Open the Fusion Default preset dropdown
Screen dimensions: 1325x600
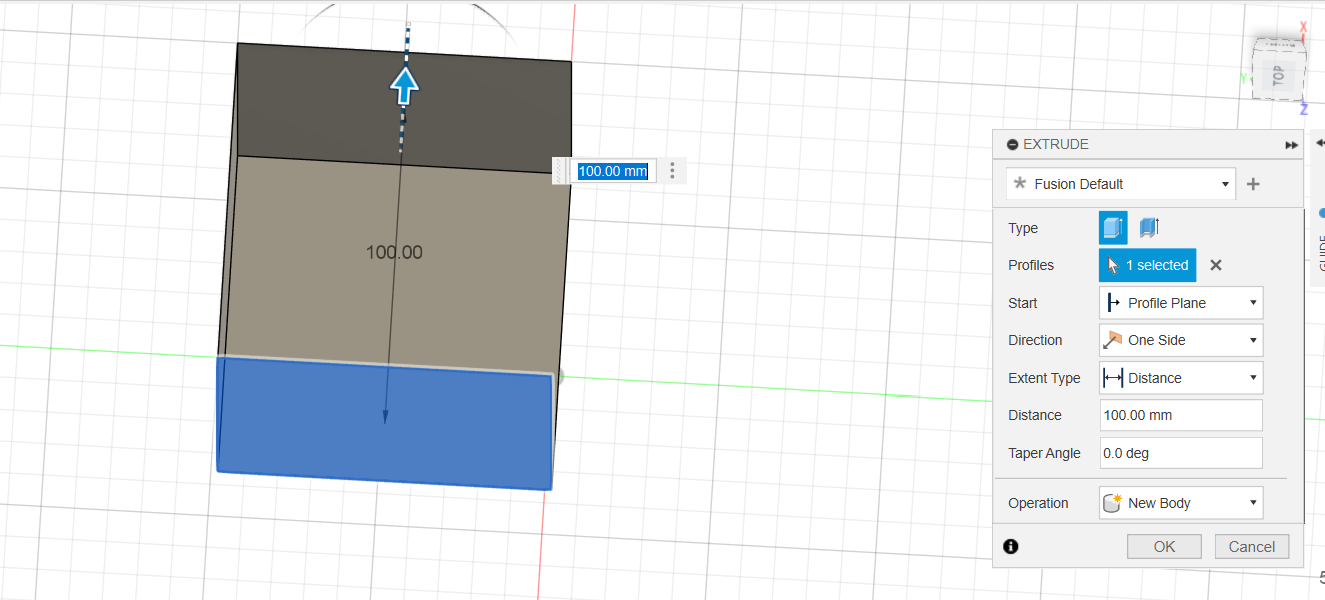(1121, 184)
